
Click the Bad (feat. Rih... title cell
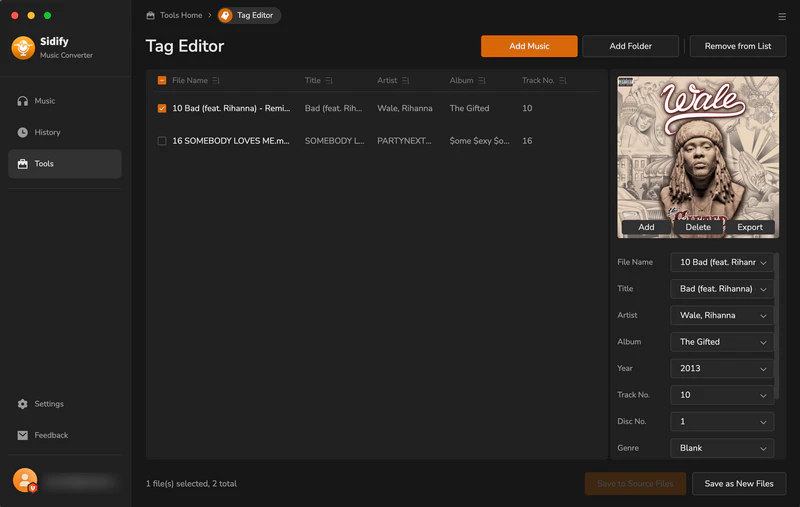333,108
